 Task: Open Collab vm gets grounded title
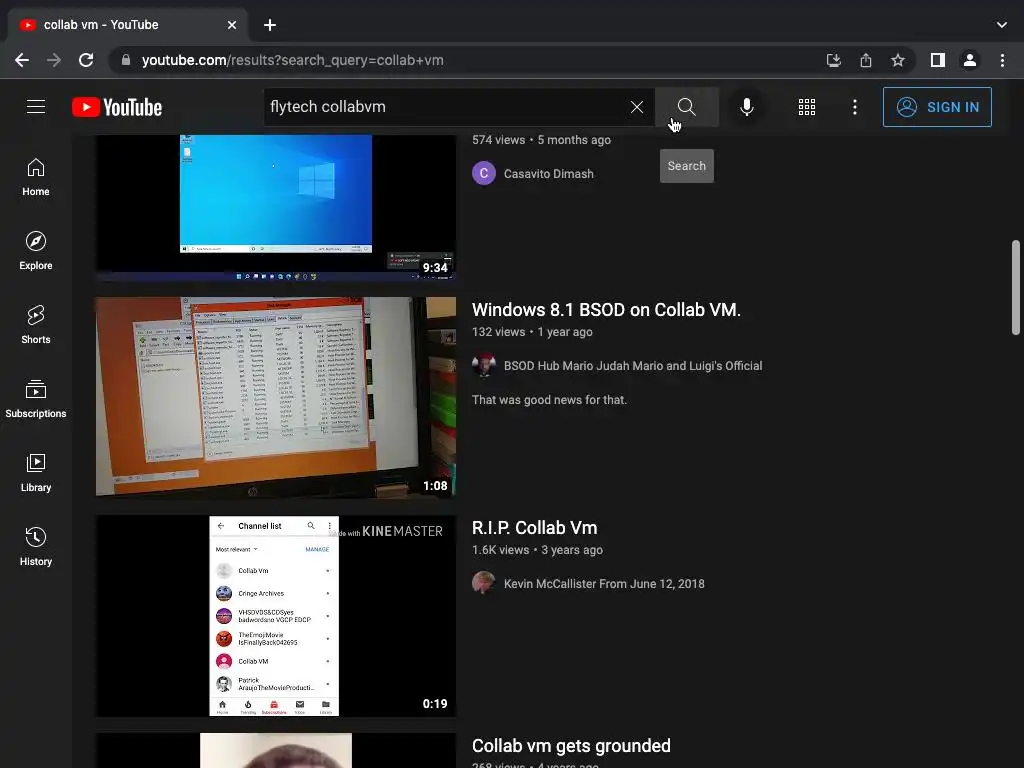click(x=571, y=746)
